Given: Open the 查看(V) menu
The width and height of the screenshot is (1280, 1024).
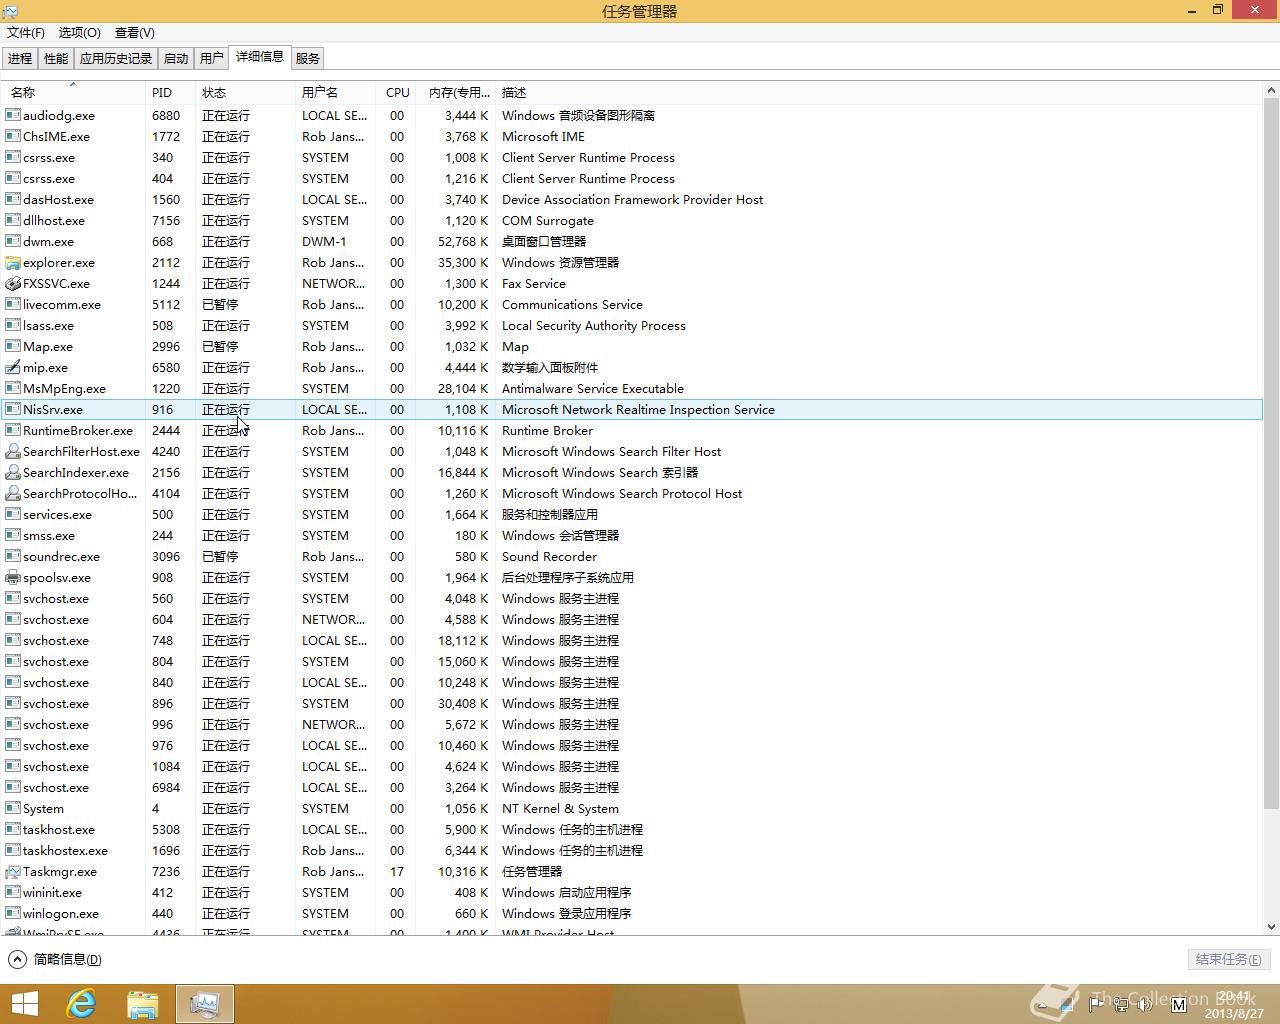Looking at the screenshot, I should click(135, 32).
